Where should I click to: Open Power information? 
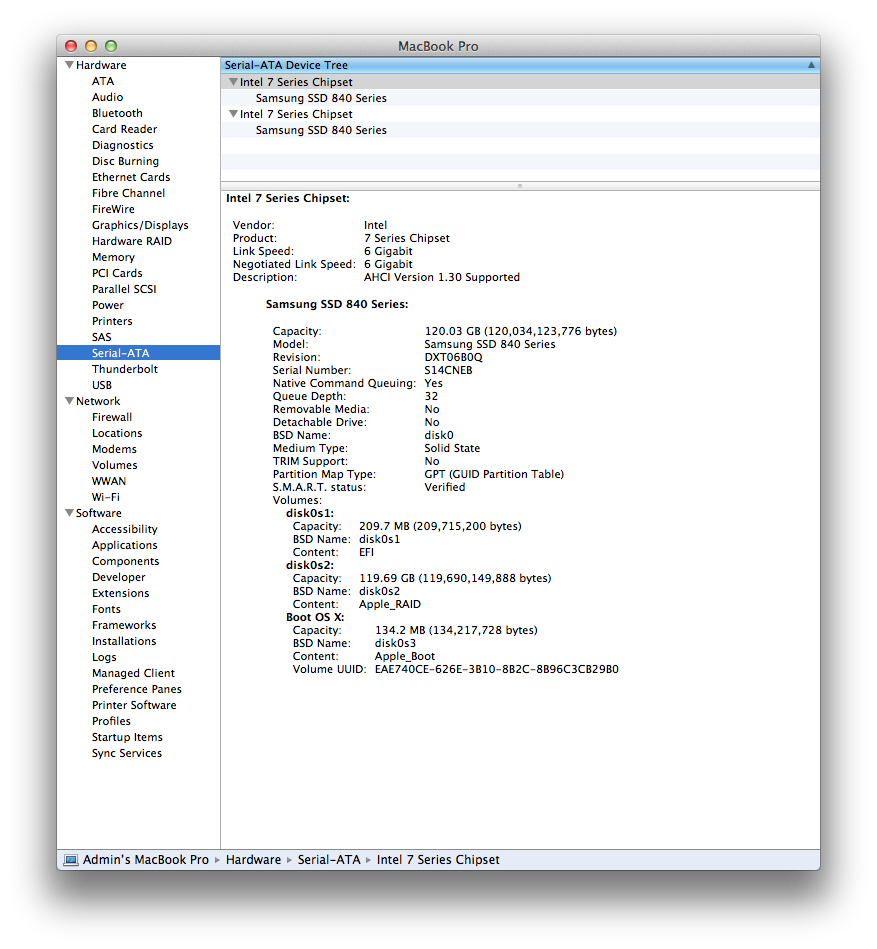[108, 305]
